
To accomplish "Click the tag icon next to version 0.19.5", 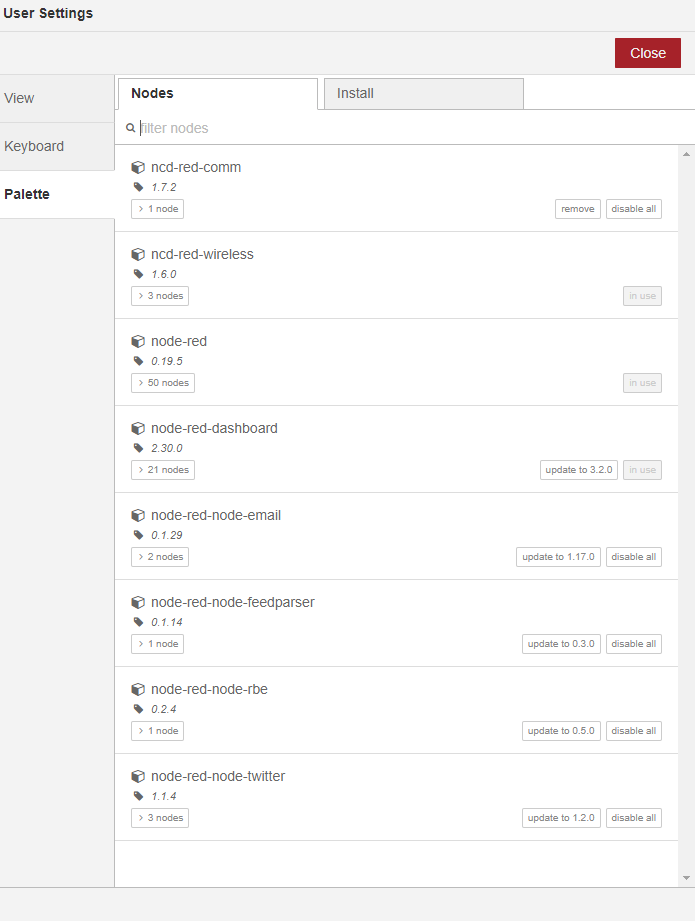I will (x=139, y=361).
